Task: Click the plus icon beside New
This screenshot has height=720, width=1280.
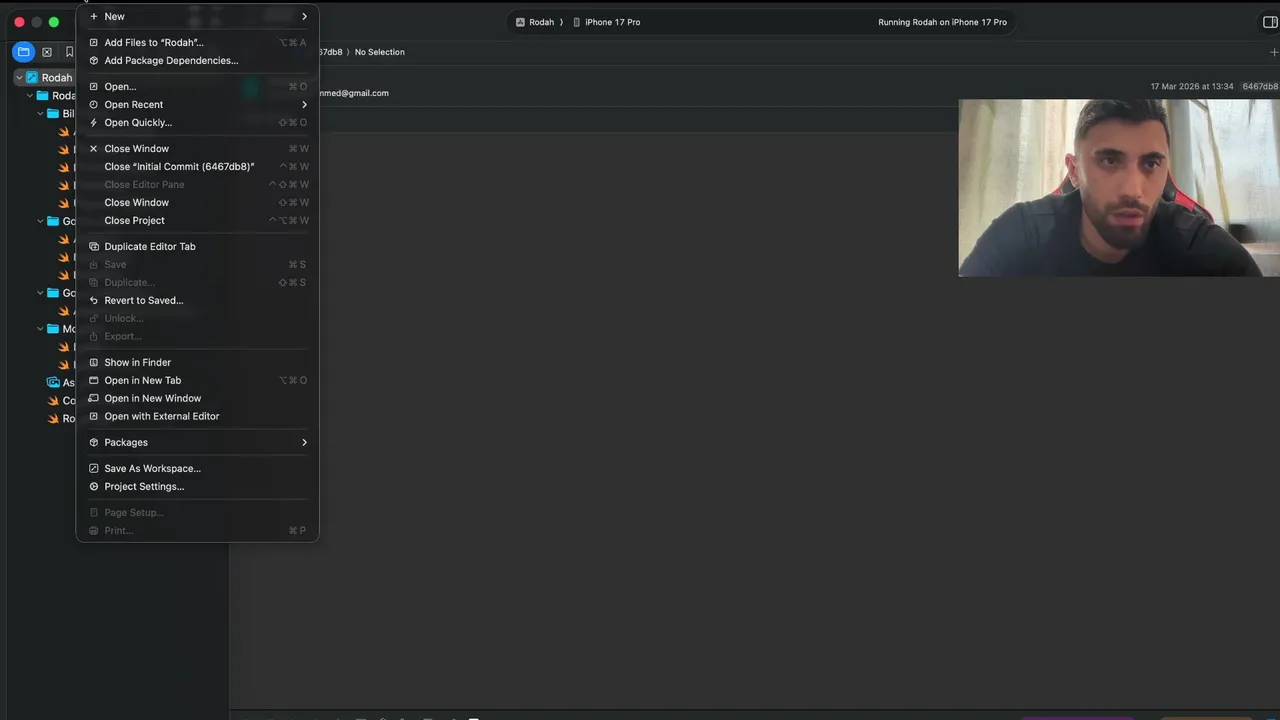Action: click(94, 16)
